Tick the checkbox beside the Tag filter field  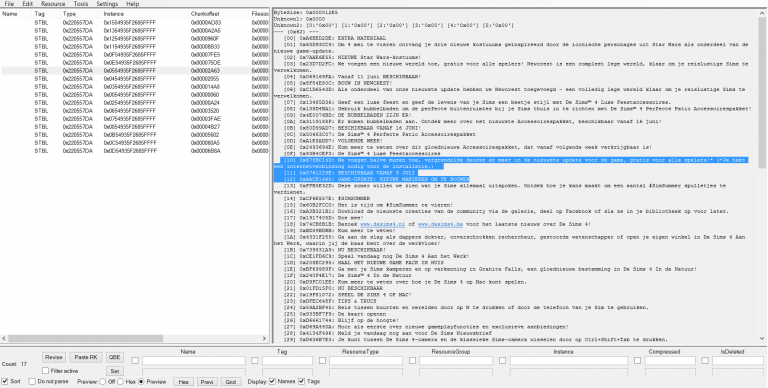[x=255, y=361]
